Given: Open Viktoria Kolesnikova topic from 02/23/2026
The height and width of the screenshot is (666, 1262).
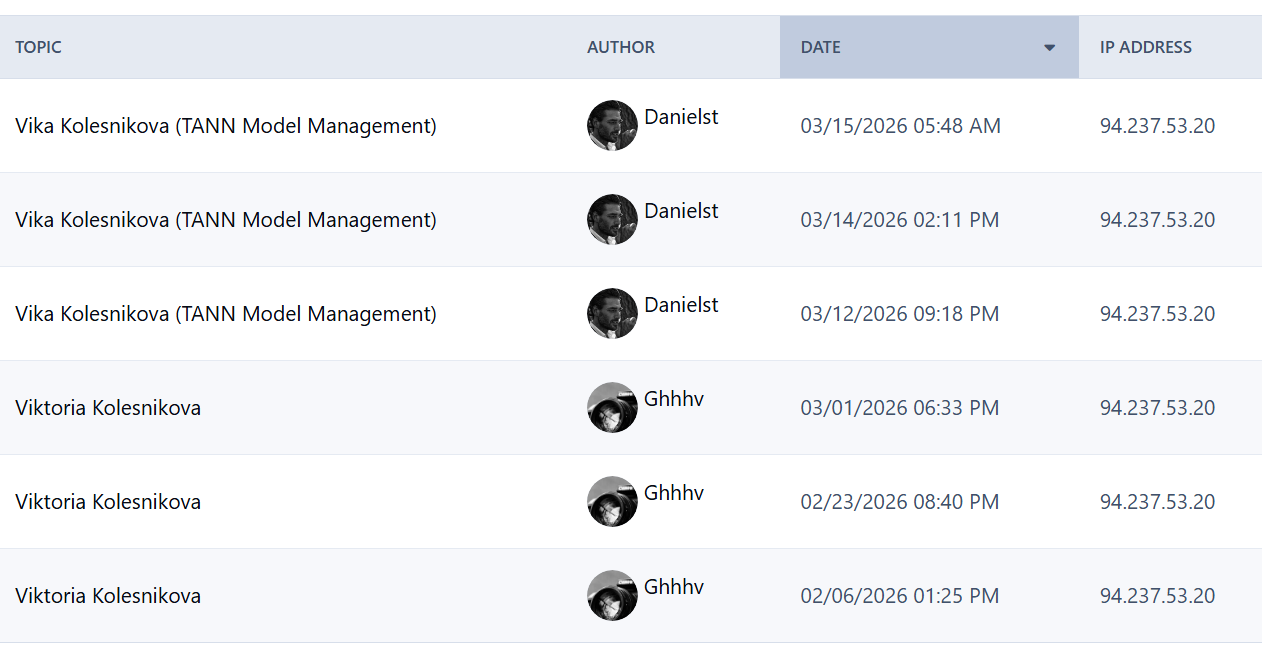Looking at the screenshot, I should point(108,502).
